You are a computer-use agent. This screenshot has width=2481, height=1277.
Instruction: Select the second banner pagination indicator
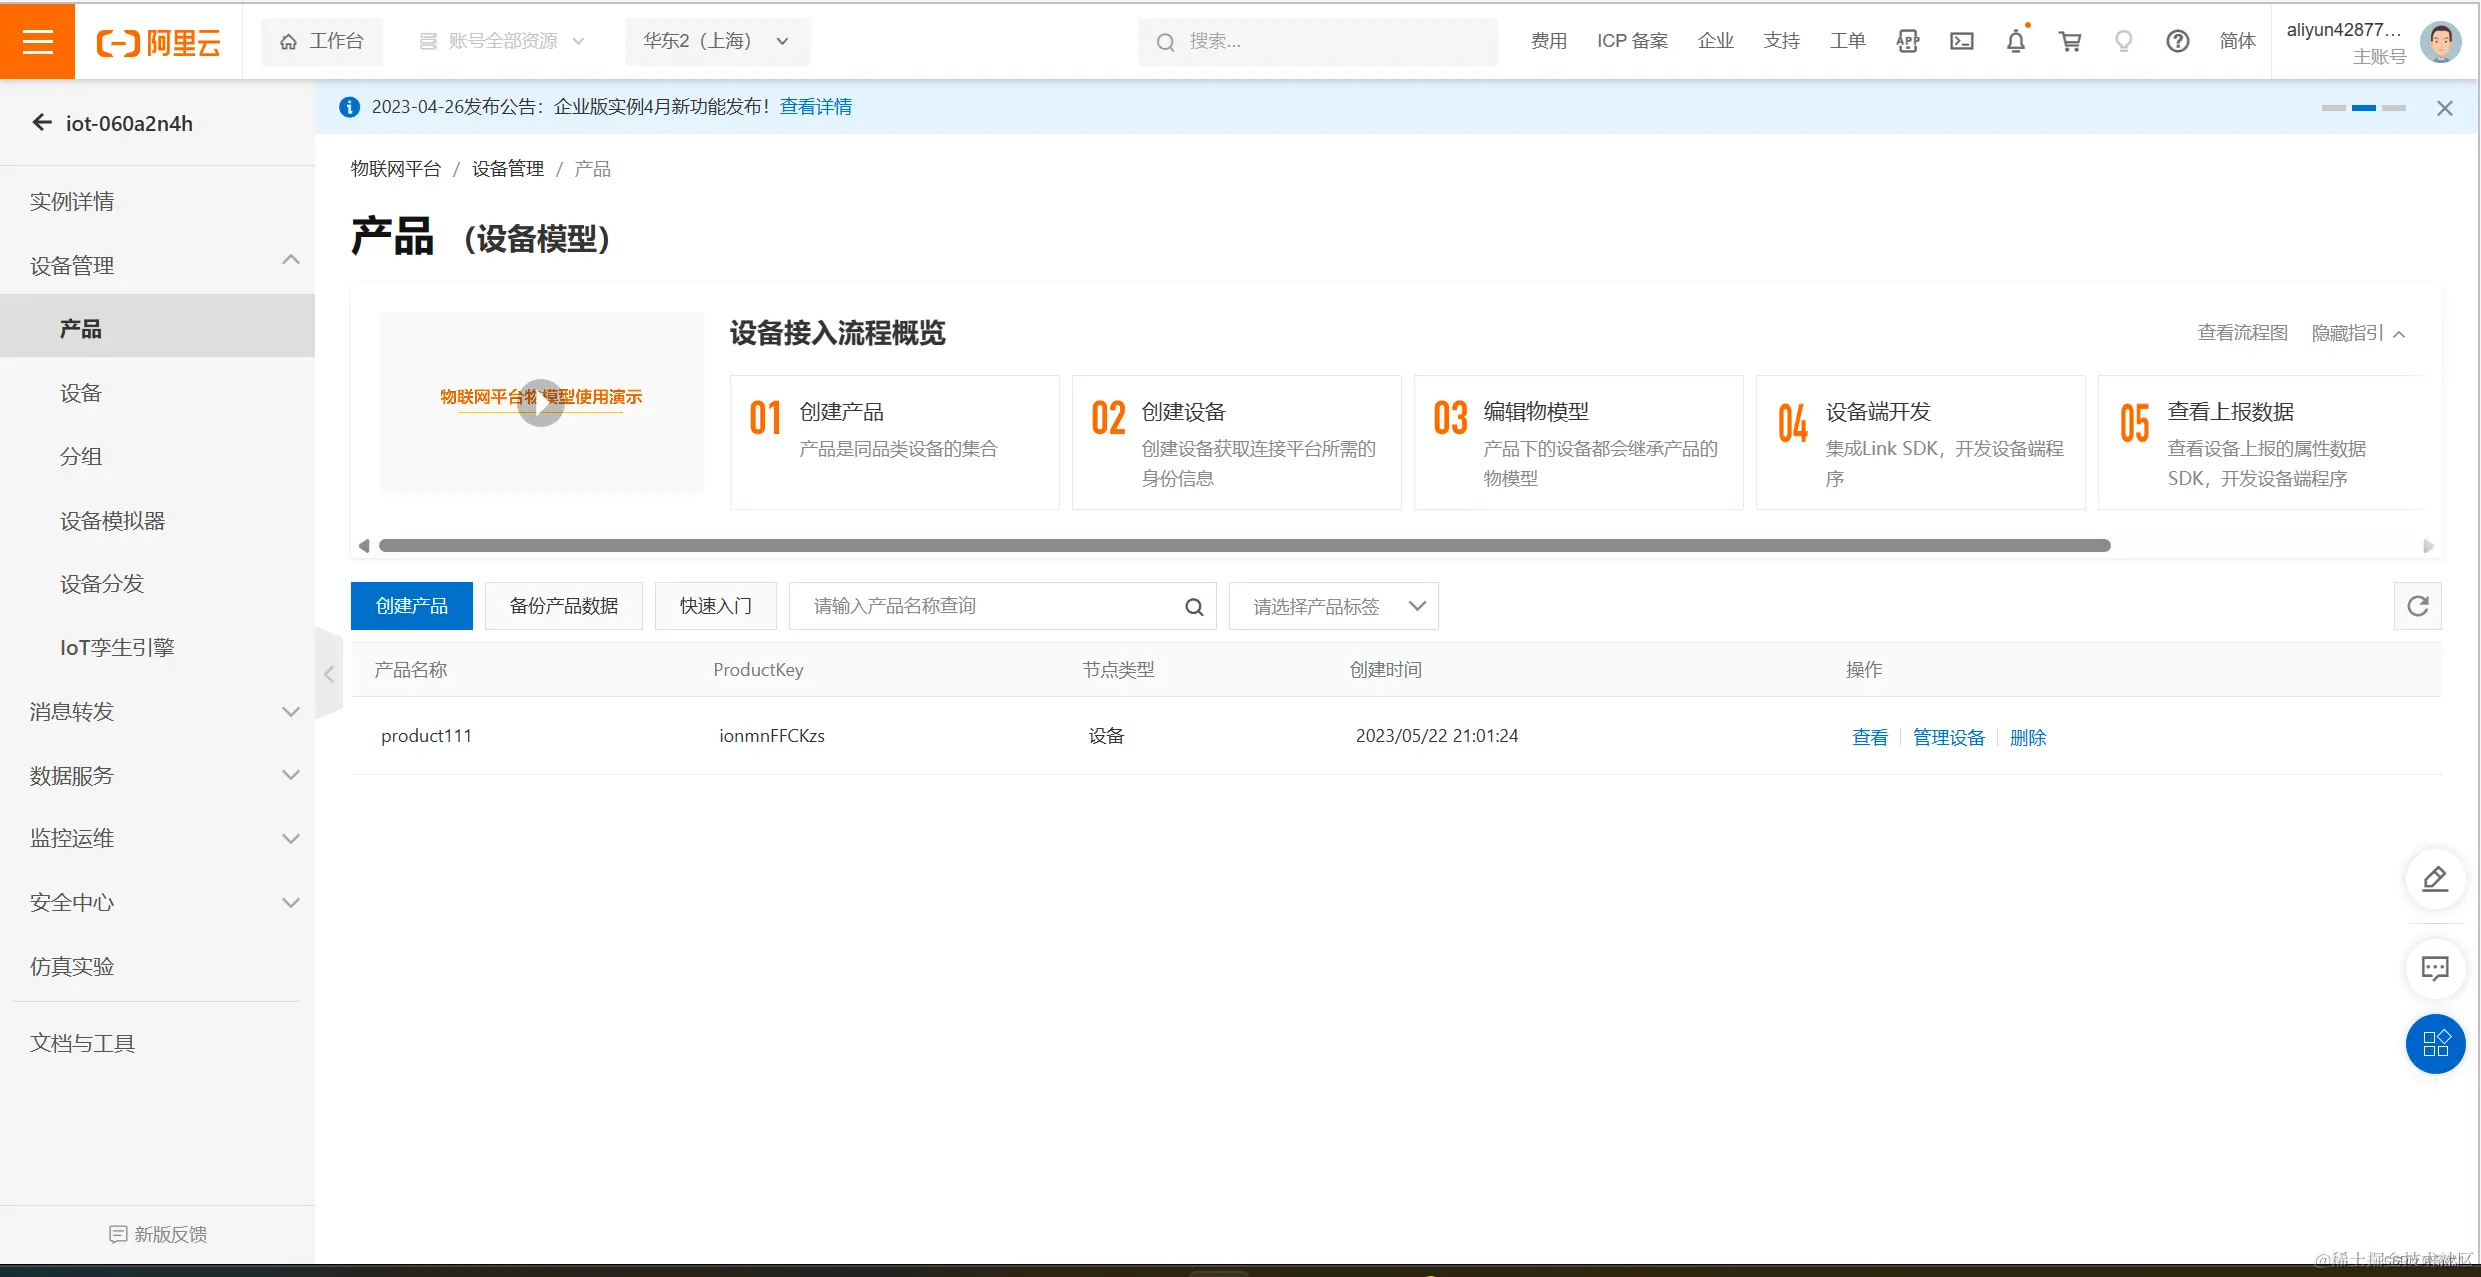[x=2363, y=108]
